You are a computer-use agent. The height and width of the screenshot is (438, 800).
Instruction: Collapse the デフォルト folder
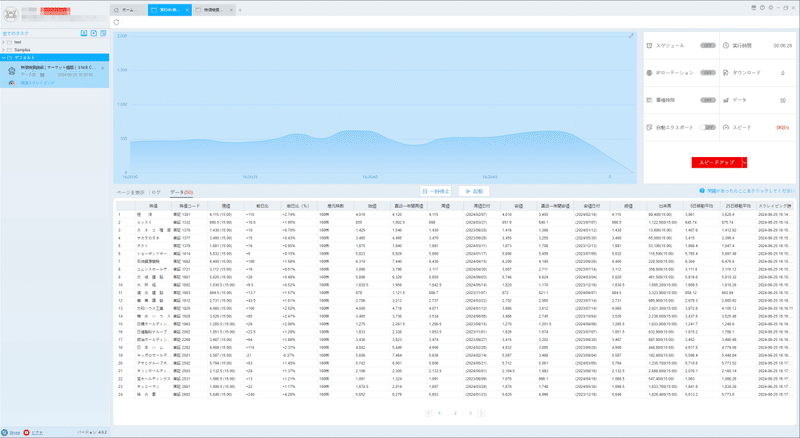click(x=4, y=58)
